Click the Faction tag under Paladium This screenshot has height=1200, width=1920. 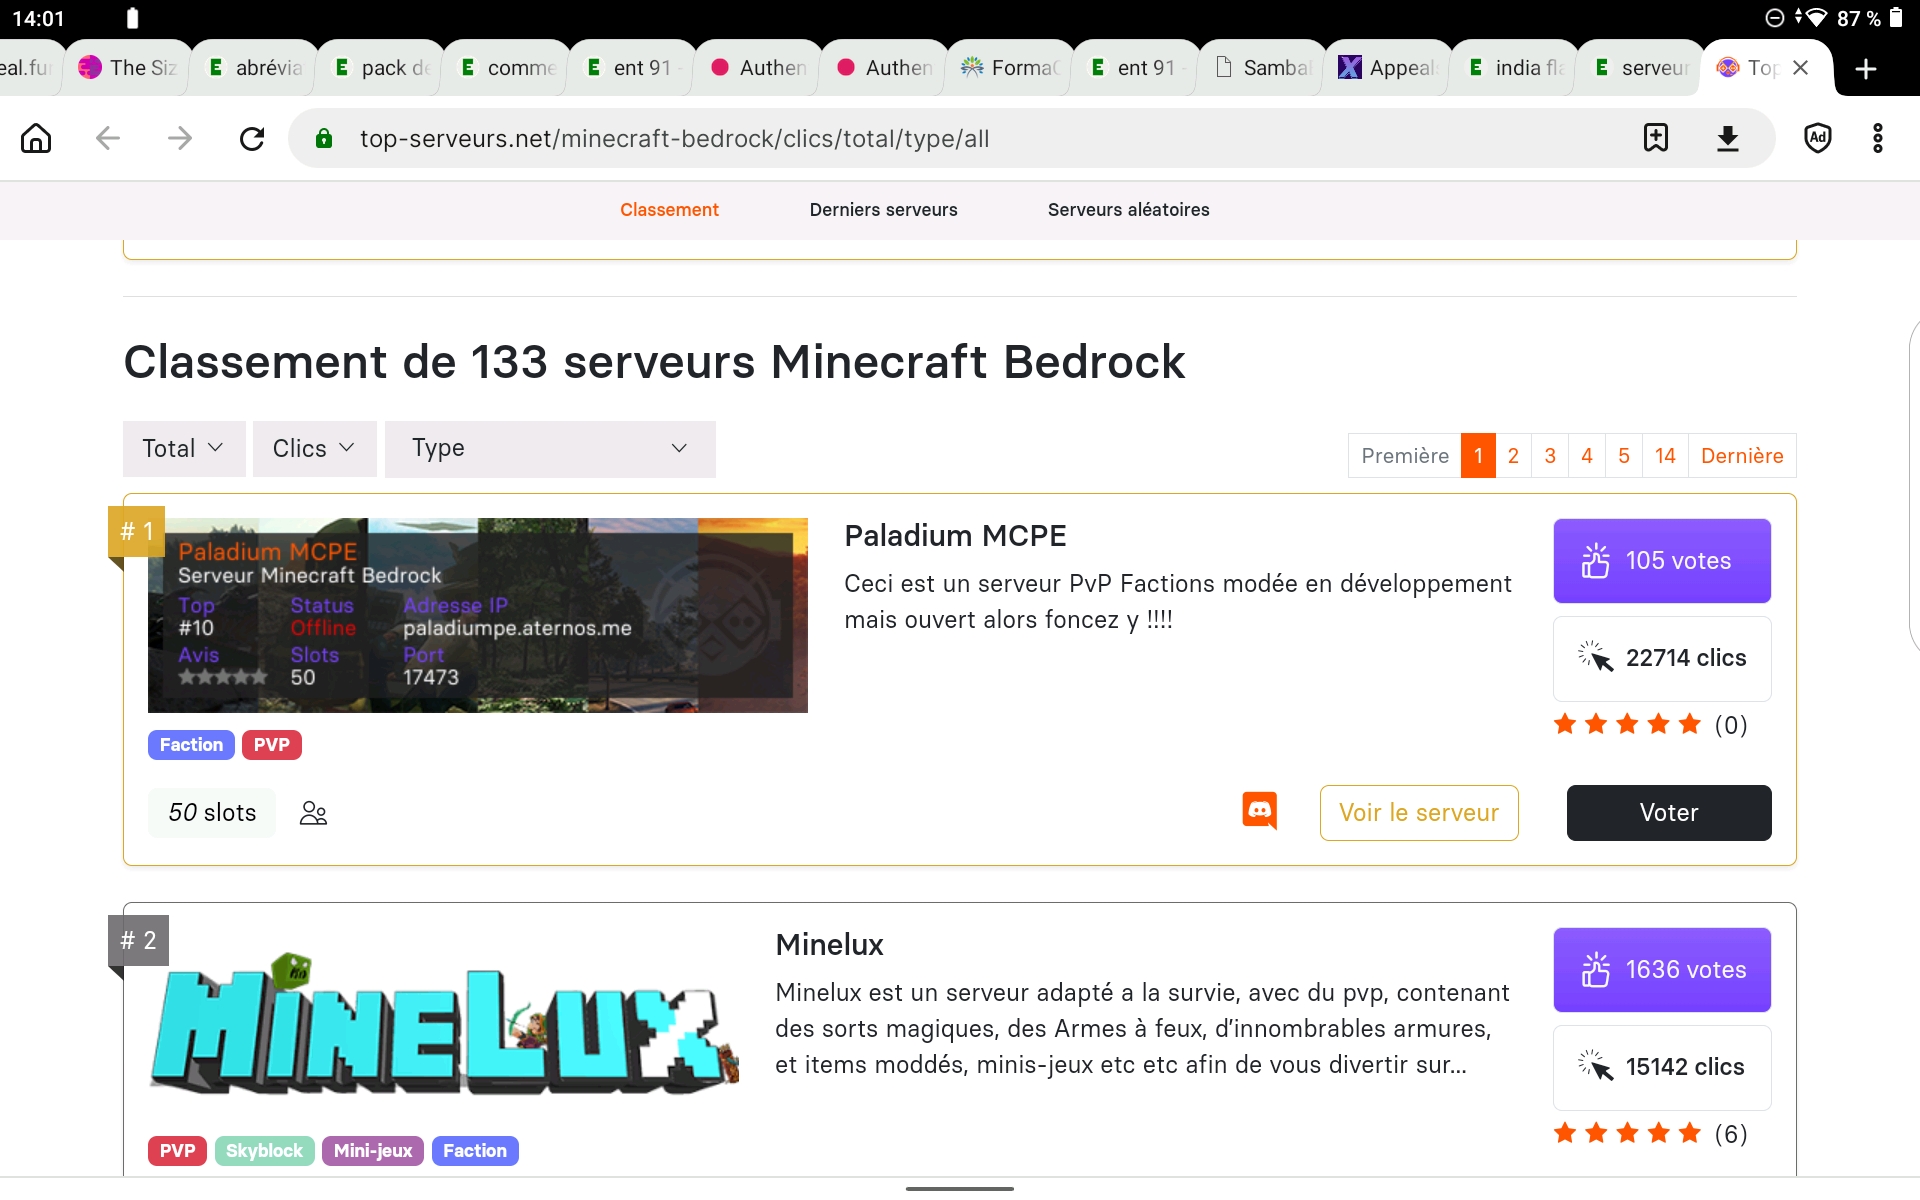191,745
